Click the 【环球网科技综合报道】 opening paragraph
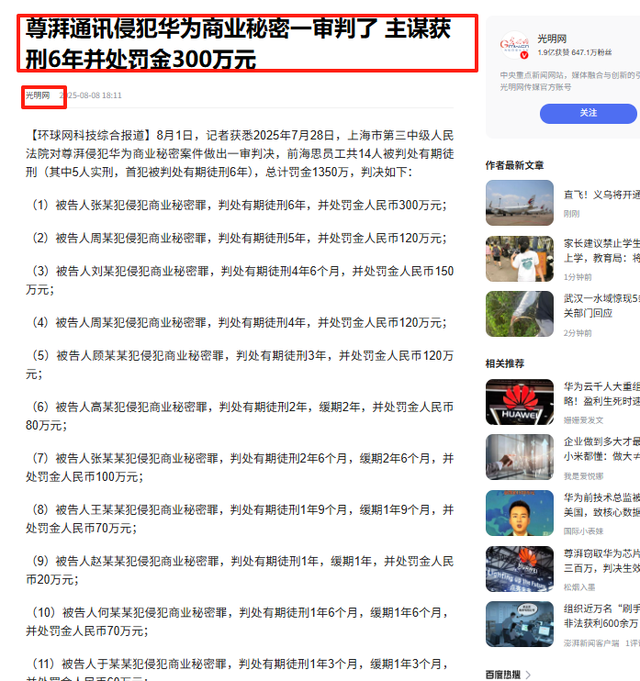Image resolution: width=640 pixels, height=681 pixels. (x=240, y=154)
